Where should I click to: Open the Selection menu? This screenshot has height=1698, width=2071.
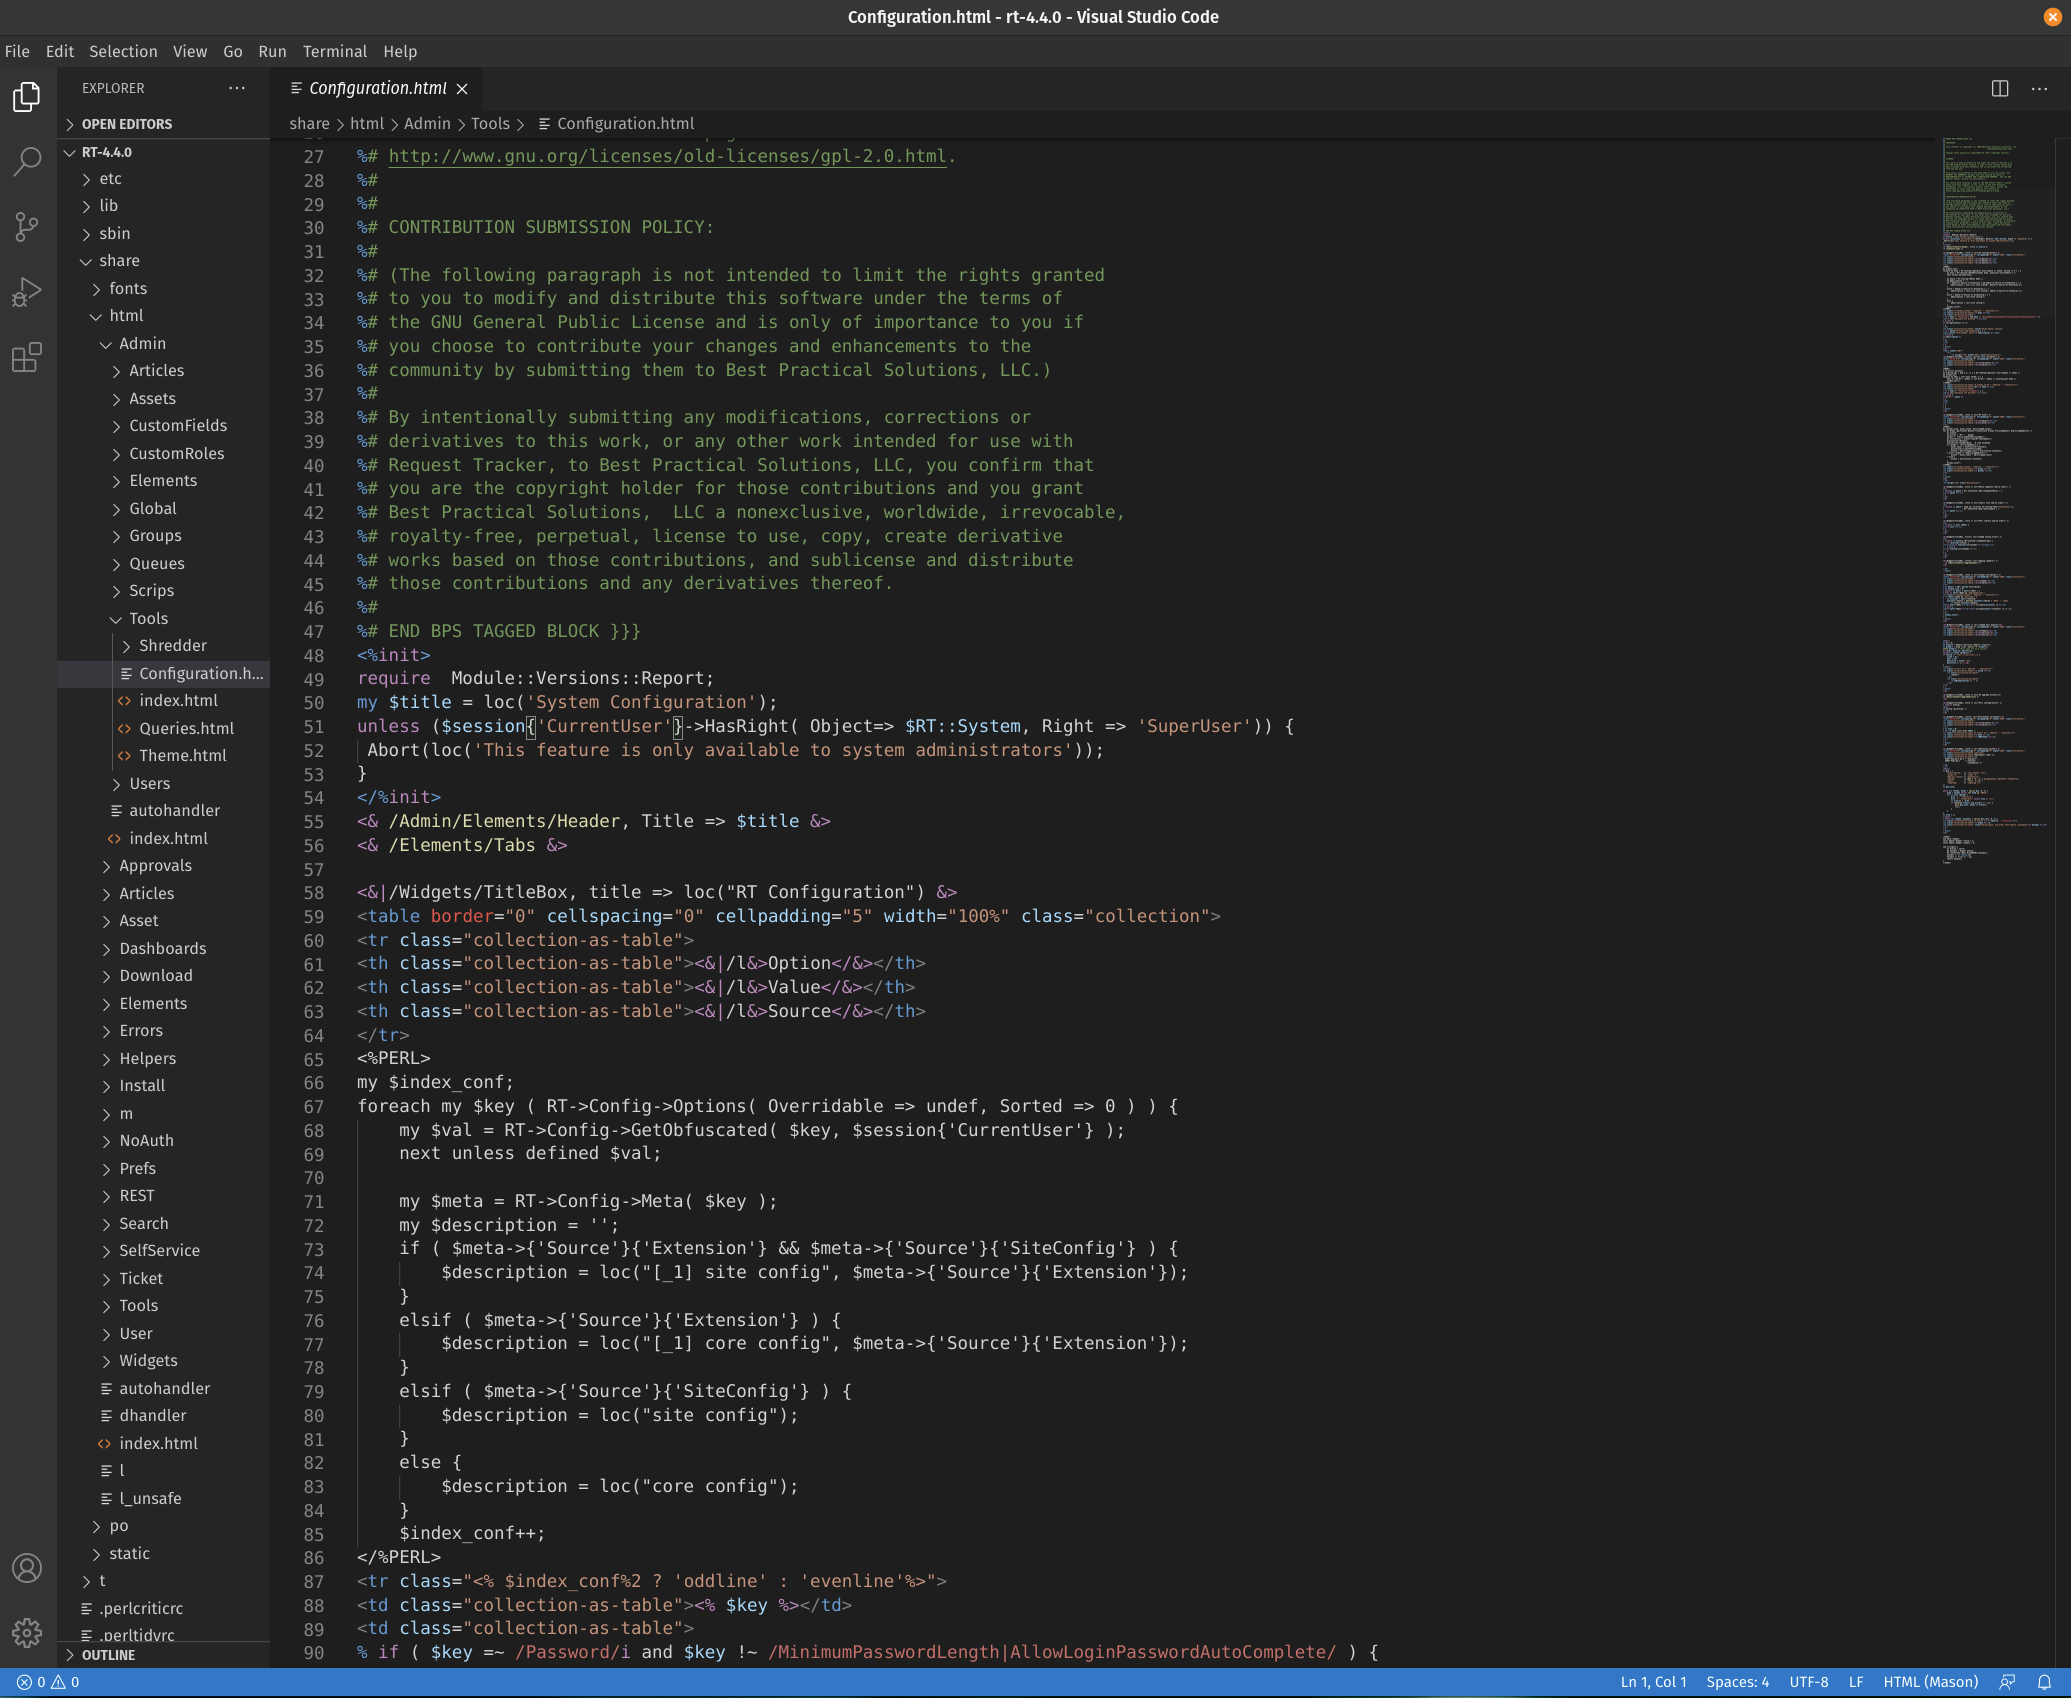coord(122,51)
